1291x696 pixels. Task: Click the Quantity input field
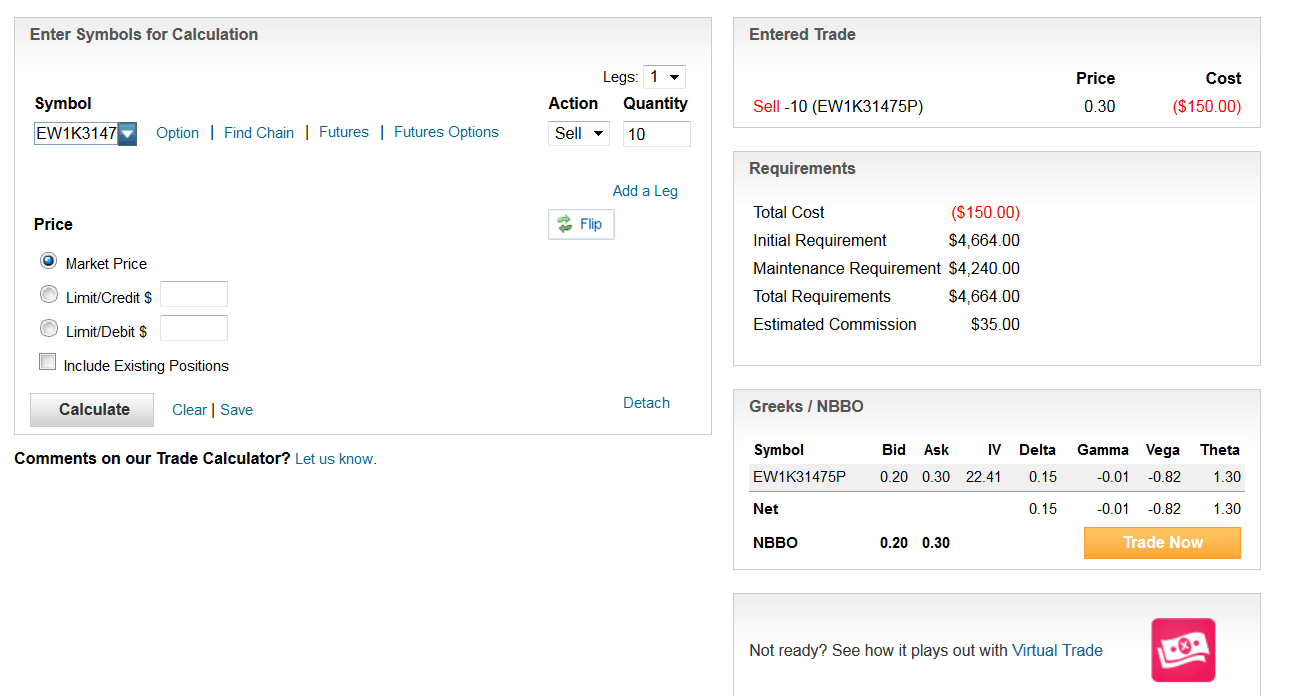[x=656, y=134]
